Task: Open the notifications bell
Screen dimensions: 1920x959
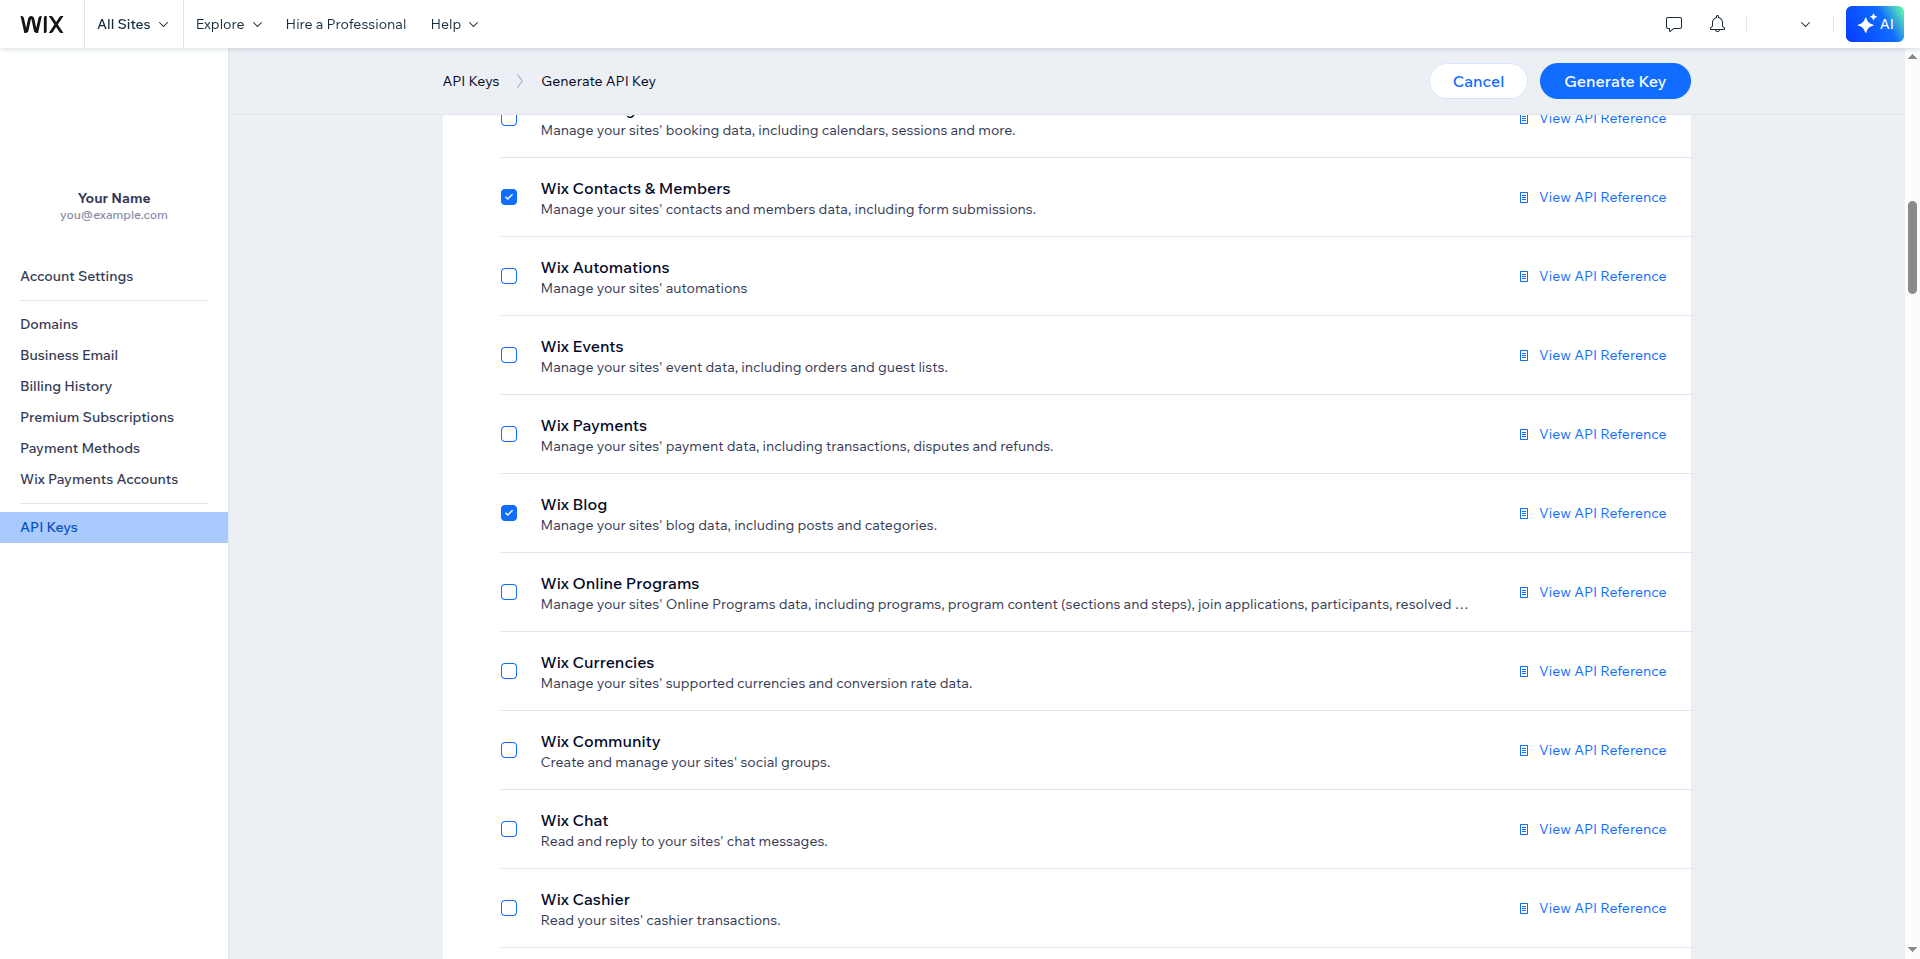Action: [x=1717, y=24]
